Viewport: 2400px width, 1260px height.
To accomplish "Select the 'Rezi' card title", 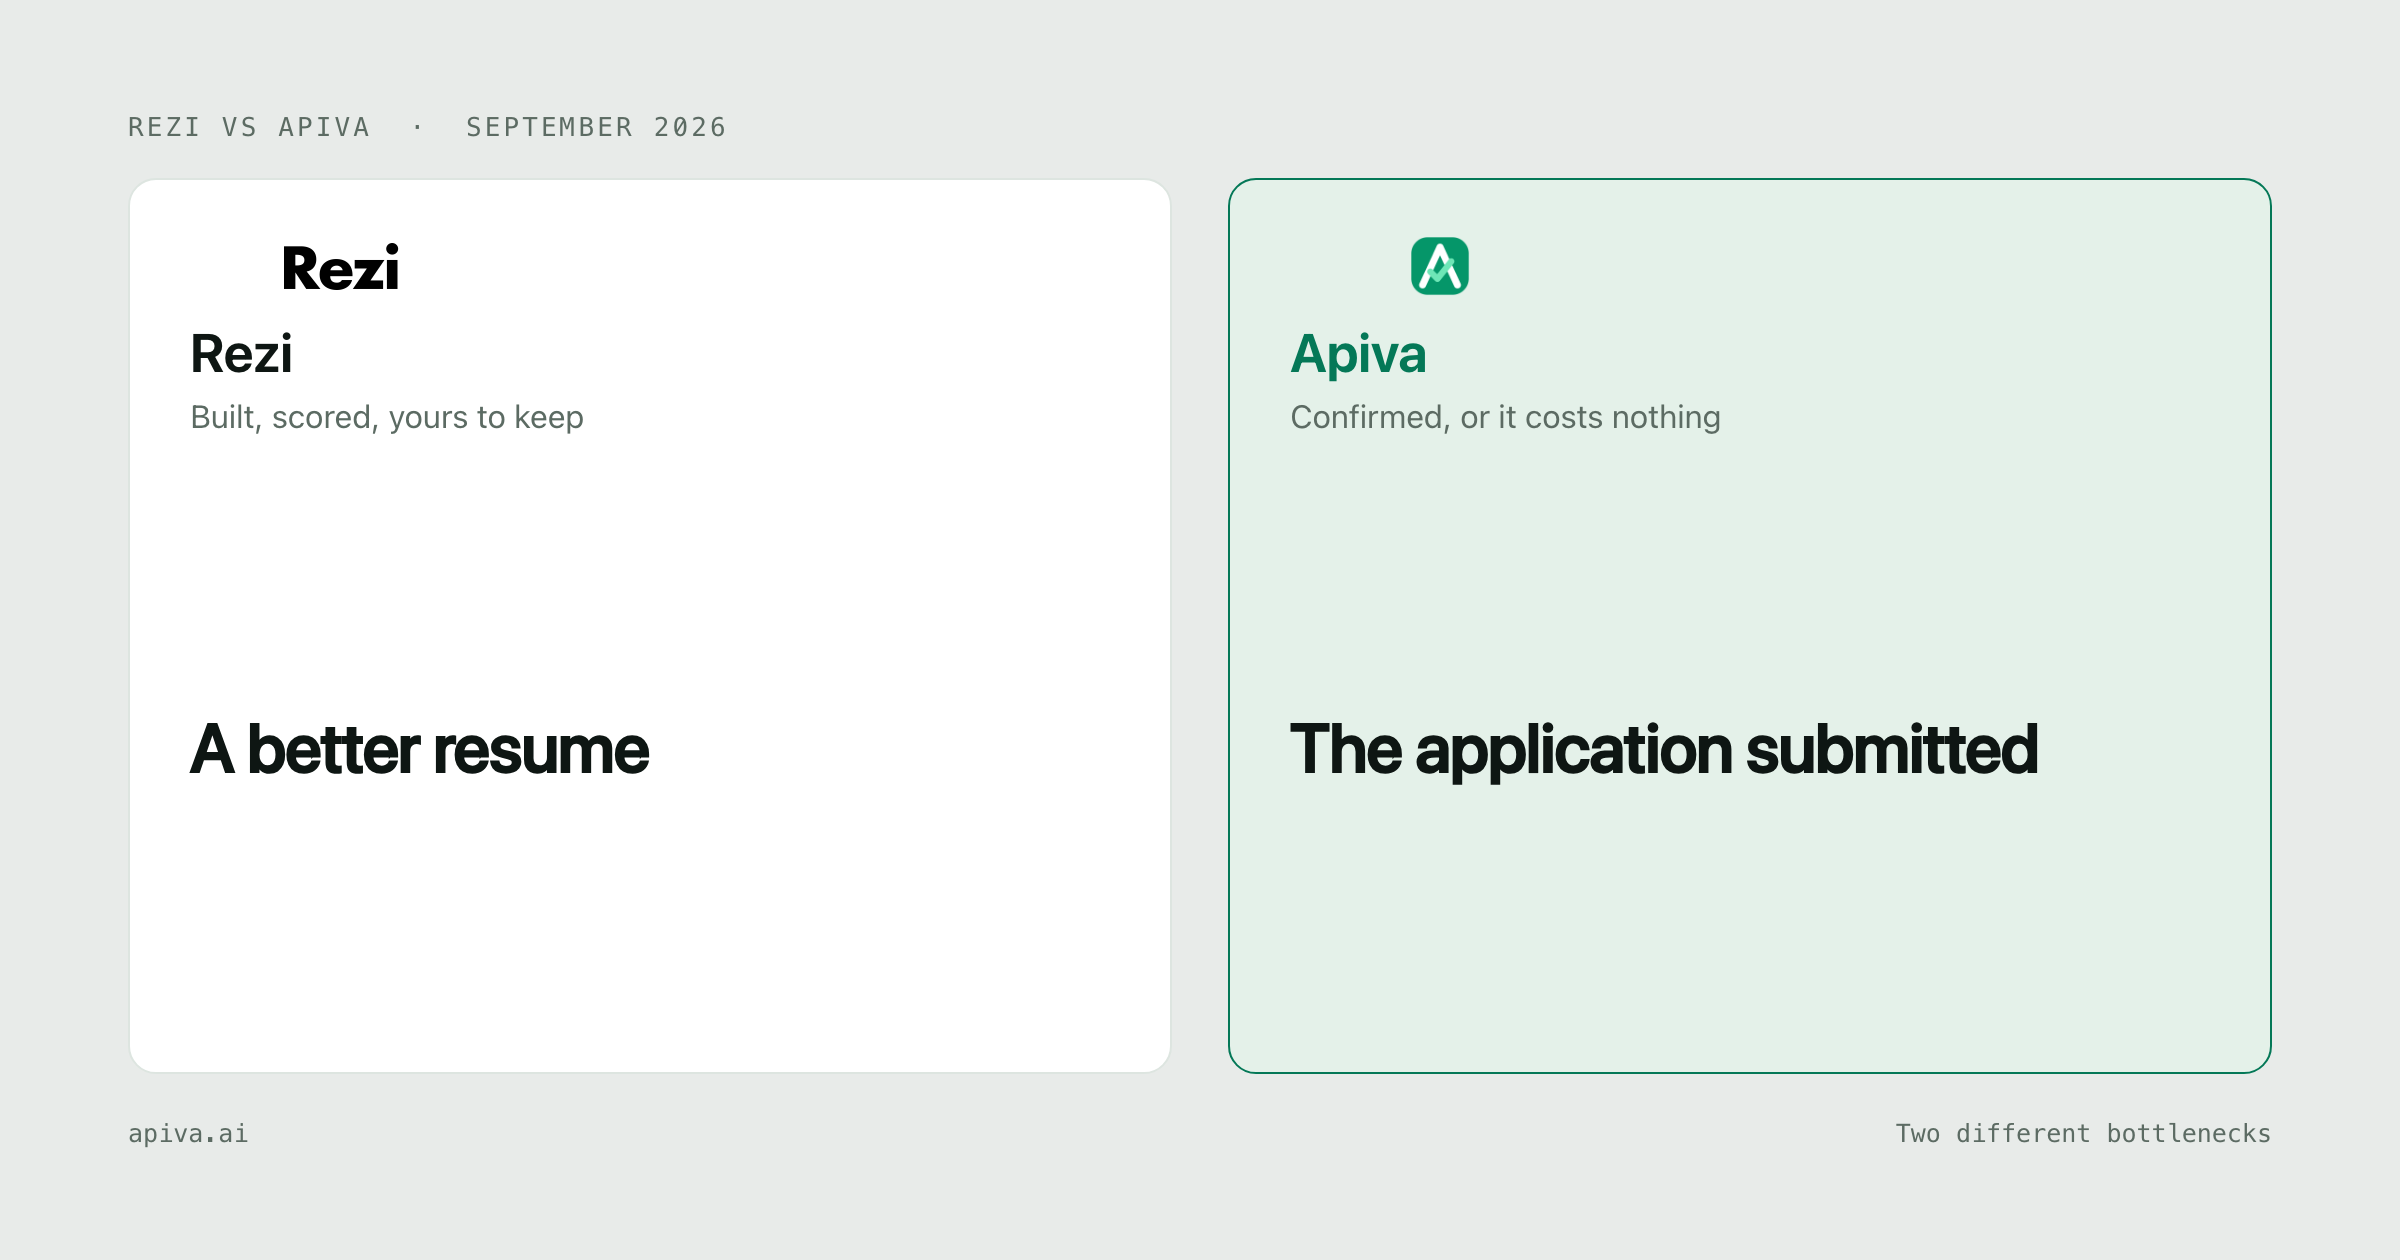I will tap(241, 354).
